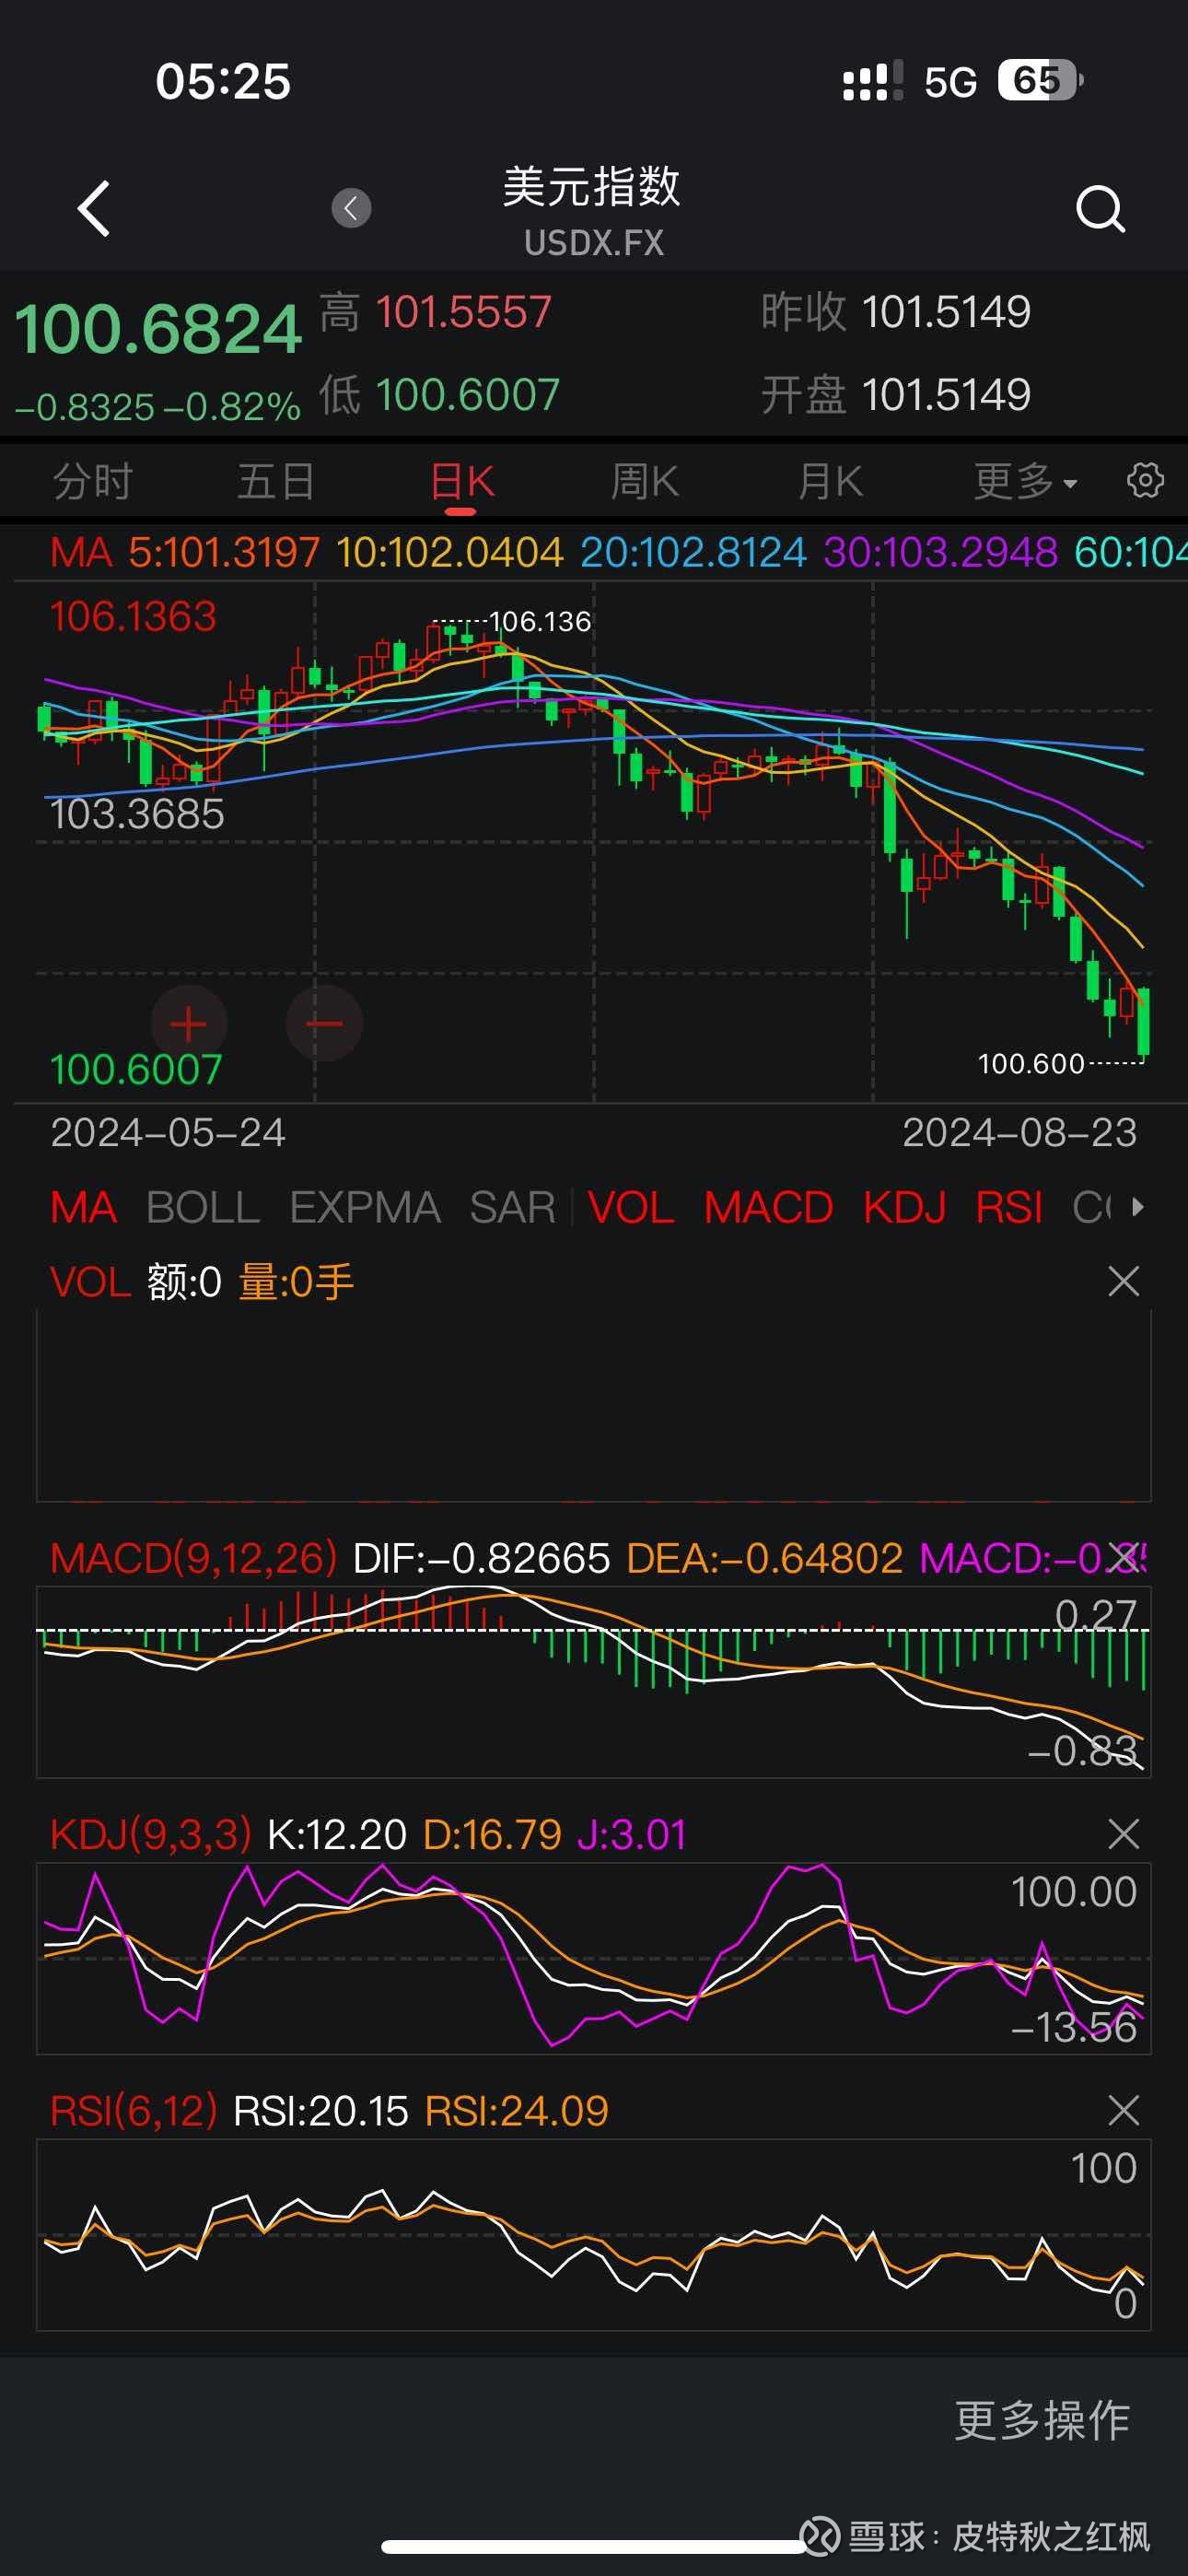The image size is (1188, 2576).
Task: Tap the 更多操作 button
Action: coord(1041,2420)
